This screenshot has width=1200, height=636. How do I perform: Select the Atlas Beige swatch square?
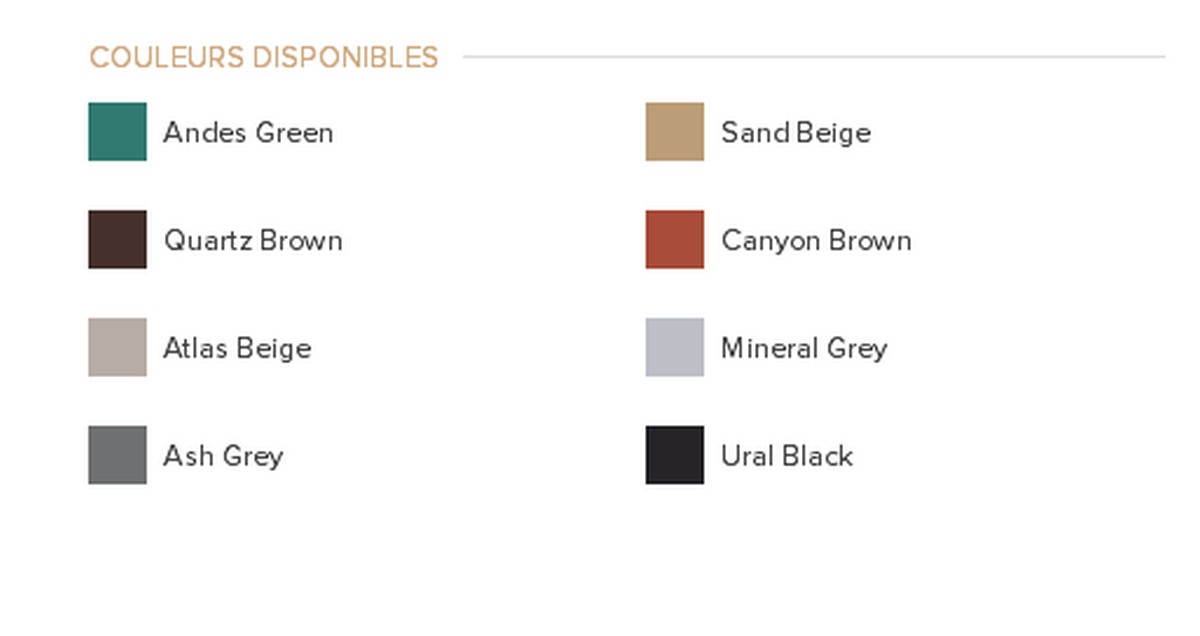[x=117, y=347]
